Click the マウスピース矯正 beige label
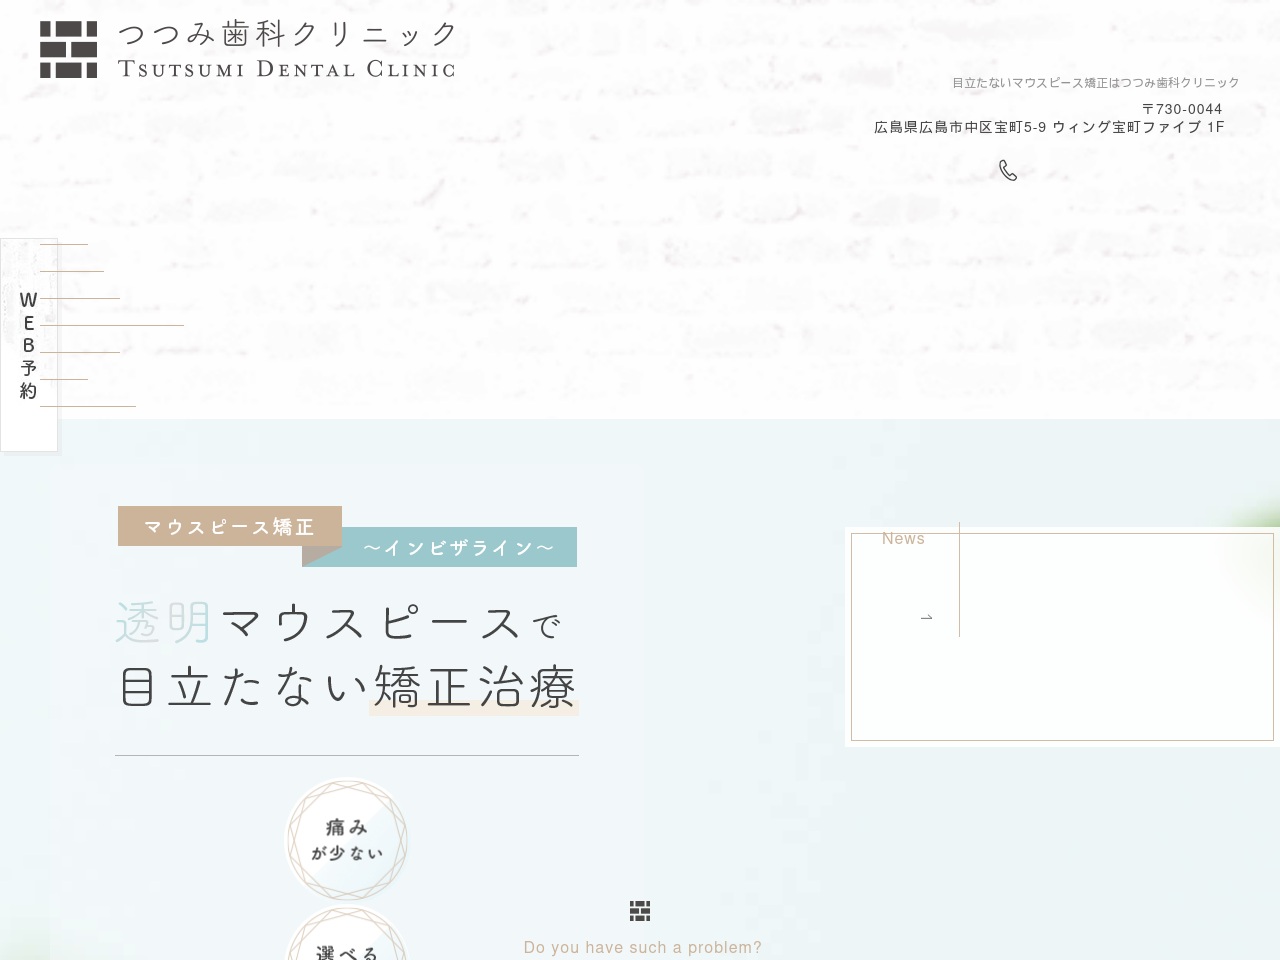 230,526
